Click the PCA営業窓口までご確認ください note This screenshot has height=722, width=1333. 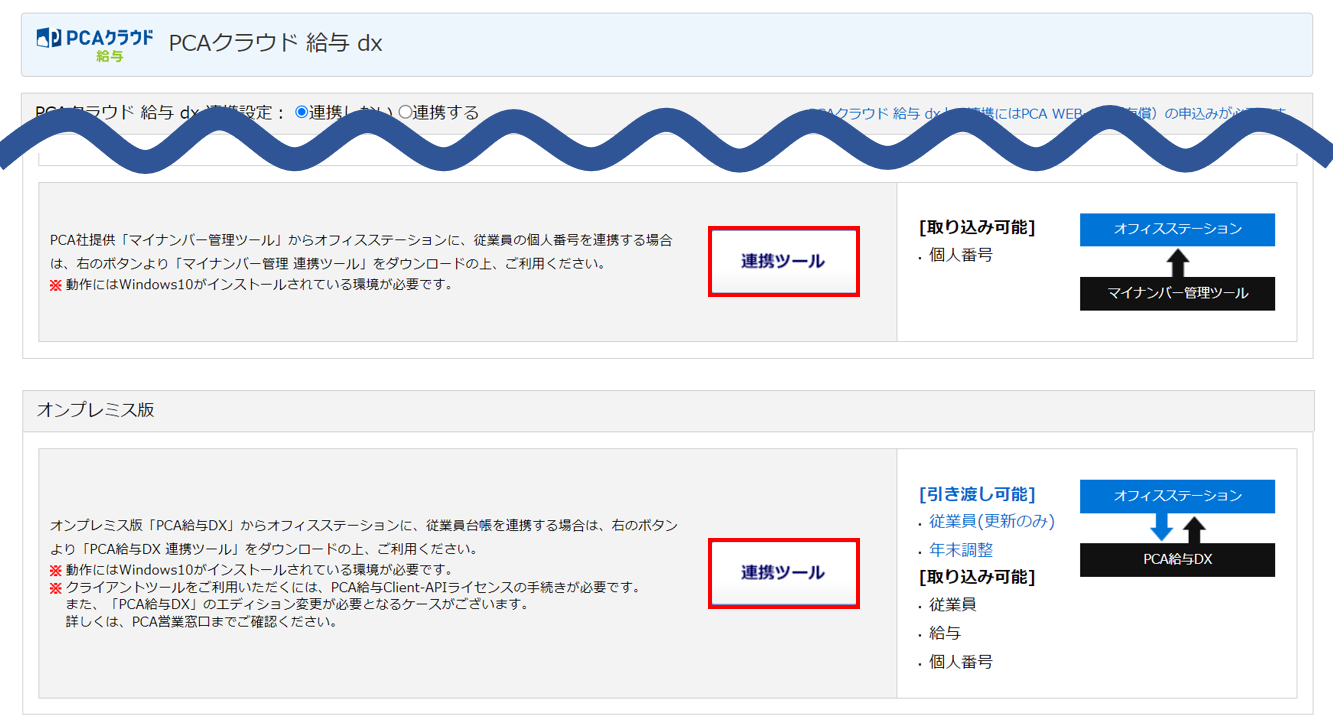pyautogui.click(x=201, y=622)
